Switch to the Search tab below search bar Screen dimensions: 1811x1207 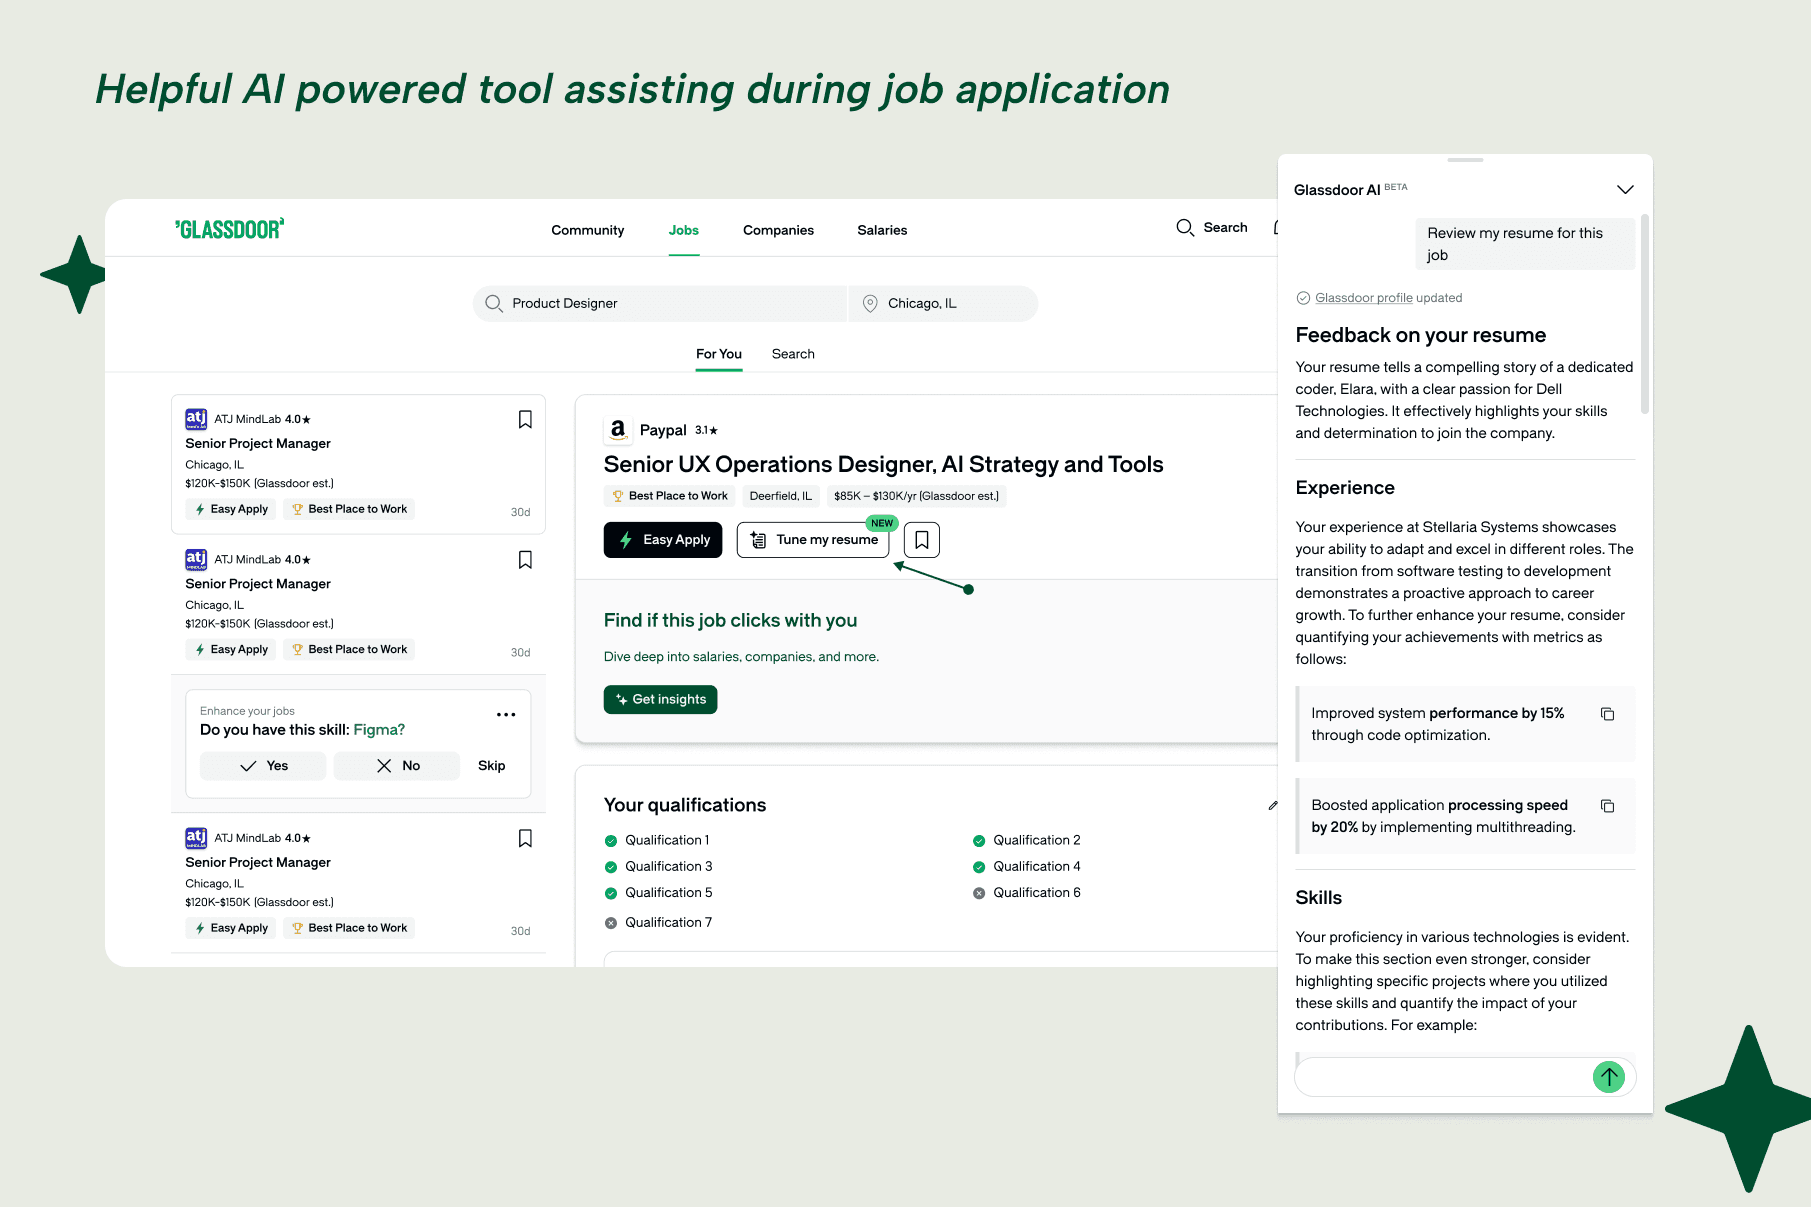point(793,354)
